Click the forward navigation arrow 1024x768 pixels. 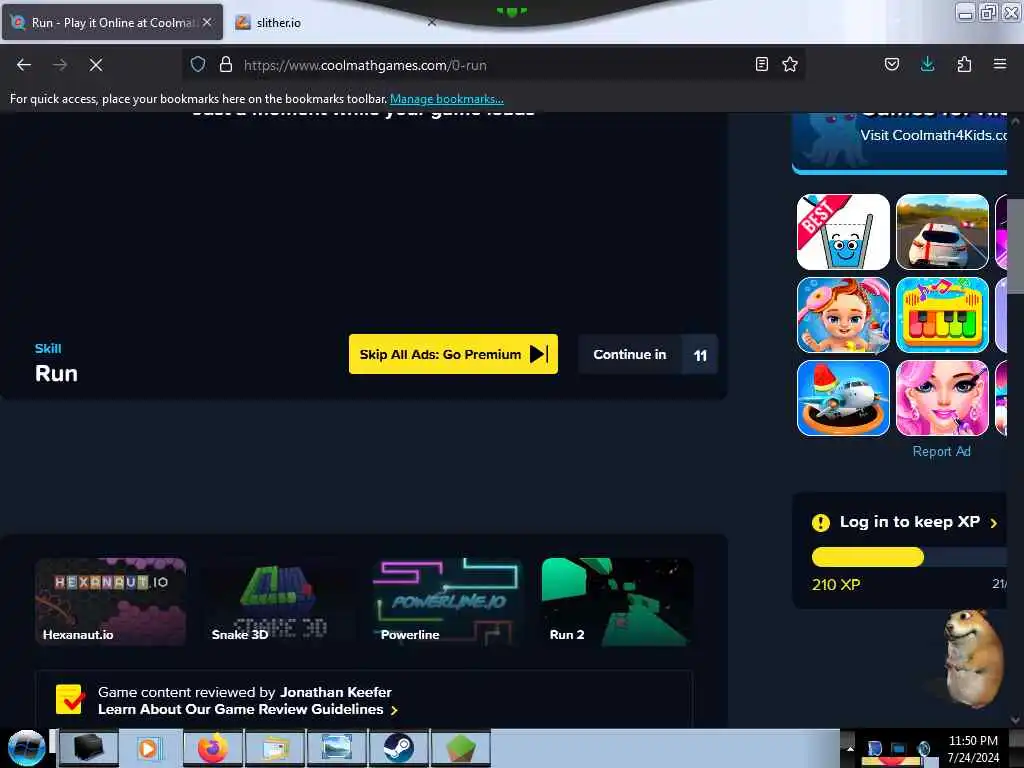[x=59, y=65]
